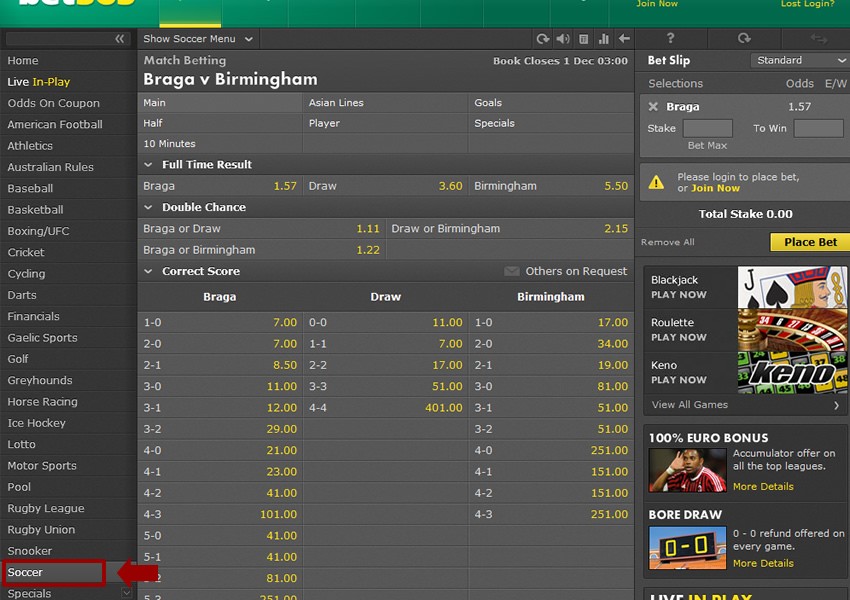Open the results table icon in toolbar

[x=583, y=38]
